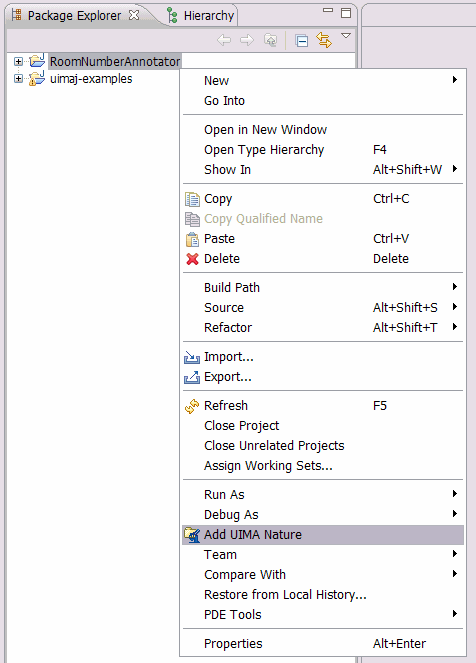
Task: Click the Refresh arrows icon
Action: click(x=192, y=406)
